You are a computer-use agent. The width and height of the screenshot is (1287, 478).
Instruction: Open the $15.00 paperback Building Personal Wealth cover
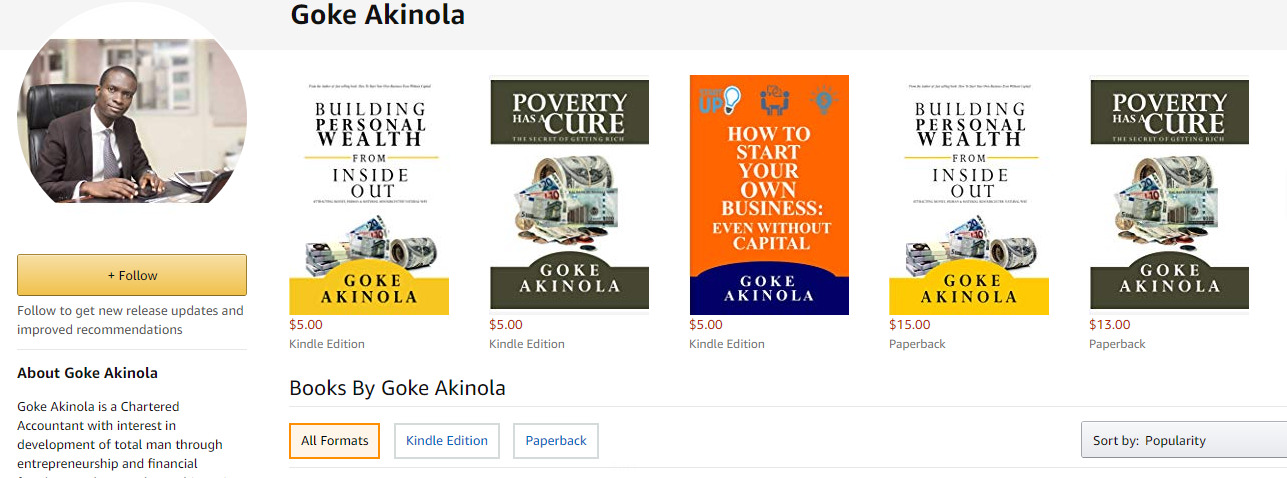pos(969,195)
